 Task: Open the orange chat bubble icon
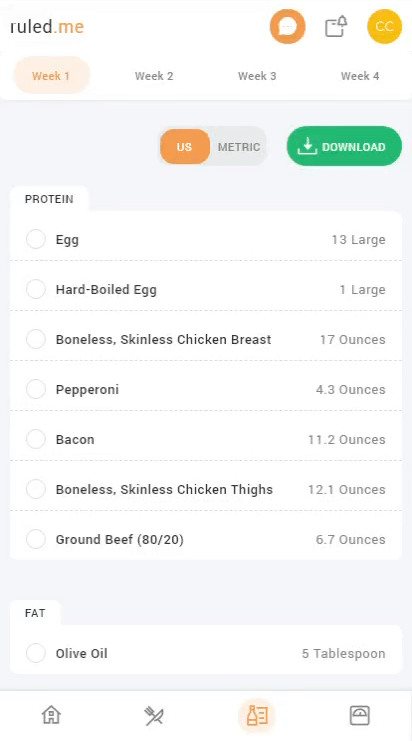click(x=287, y=26)
